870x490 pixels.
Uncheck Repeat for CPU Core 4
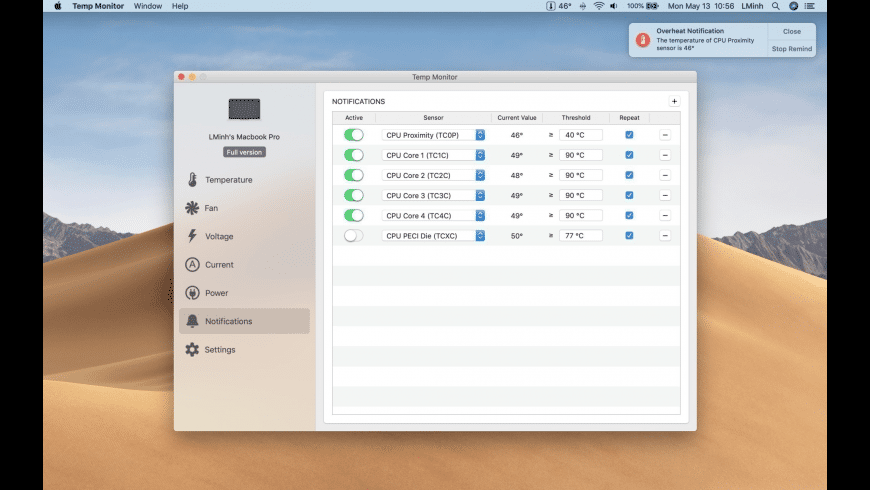[629, 215]
